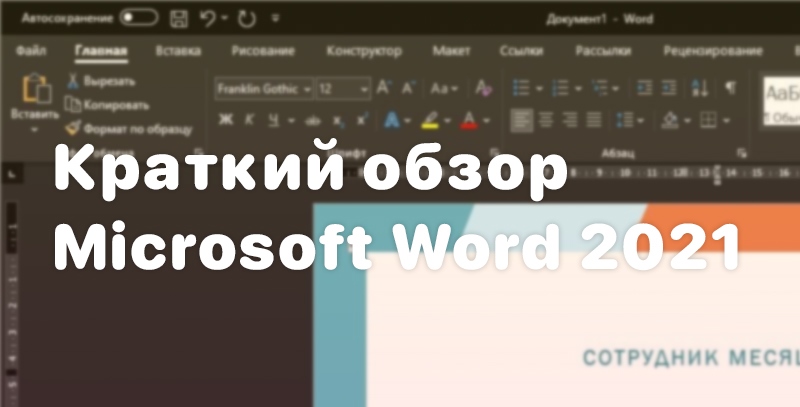This screenshot has height=407, width=800.
Task: Click the Undo arrow icon
Action: 207,19
